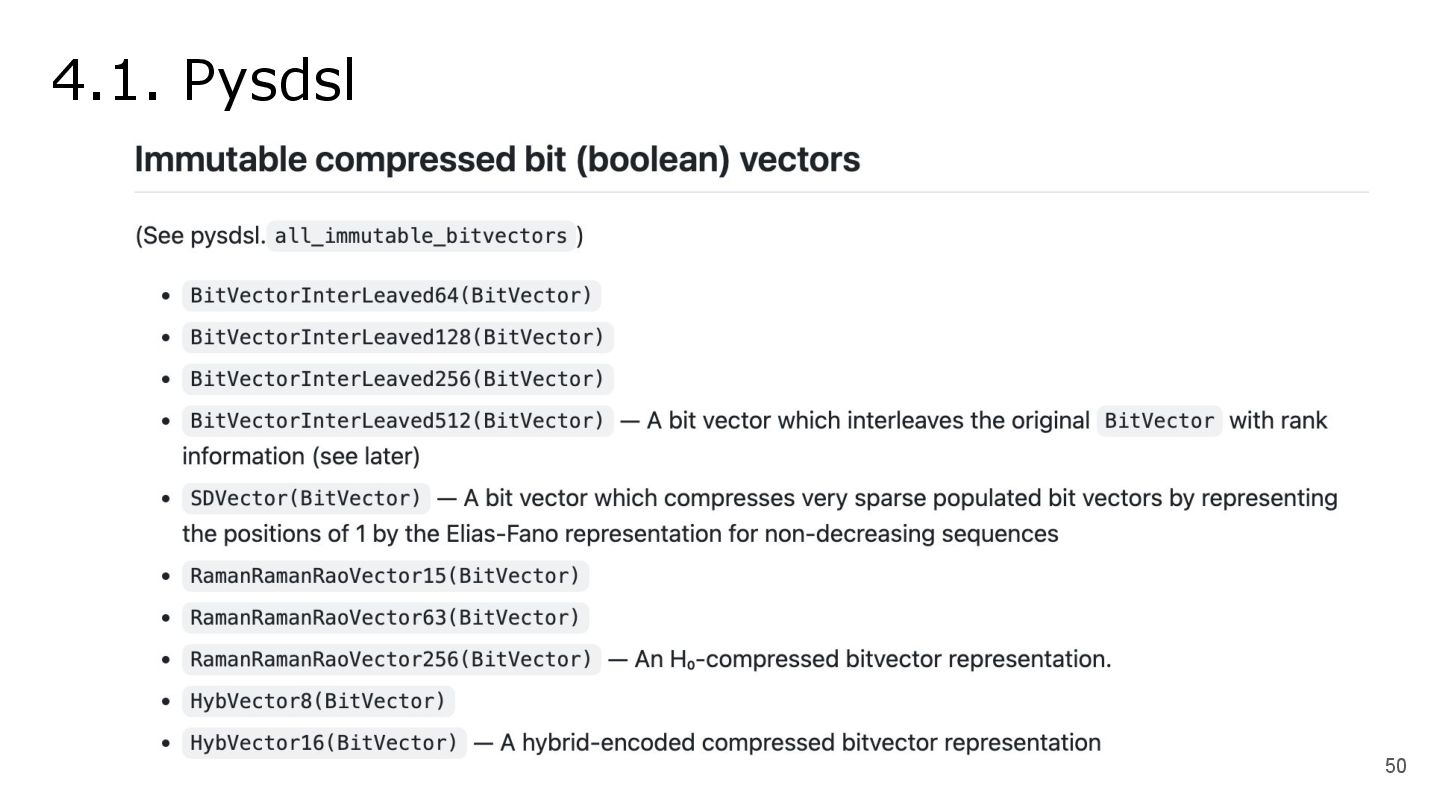Select the BitVectorInterLeaved128(BitVector) entry
1440x810 pixels.
397,338
